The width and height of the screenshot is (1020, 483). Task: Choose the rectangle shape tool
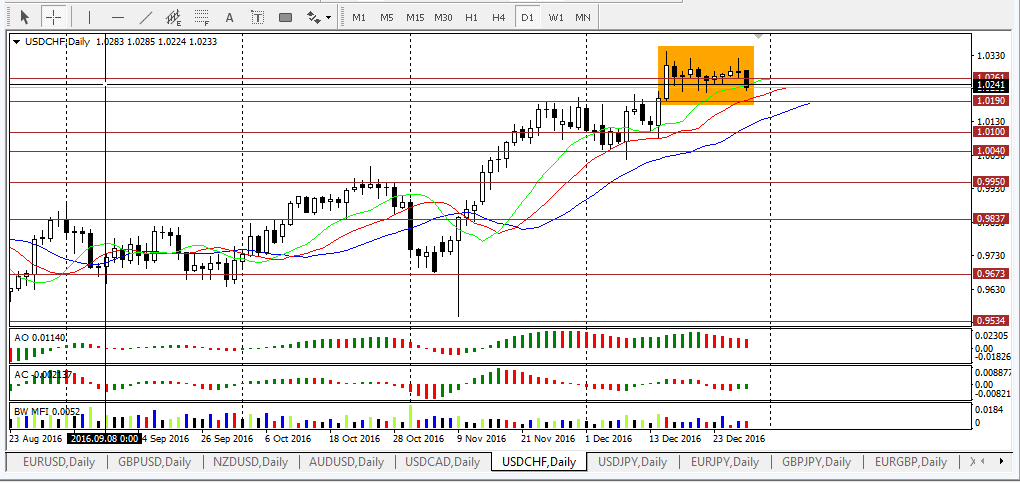tap(286, 17)
